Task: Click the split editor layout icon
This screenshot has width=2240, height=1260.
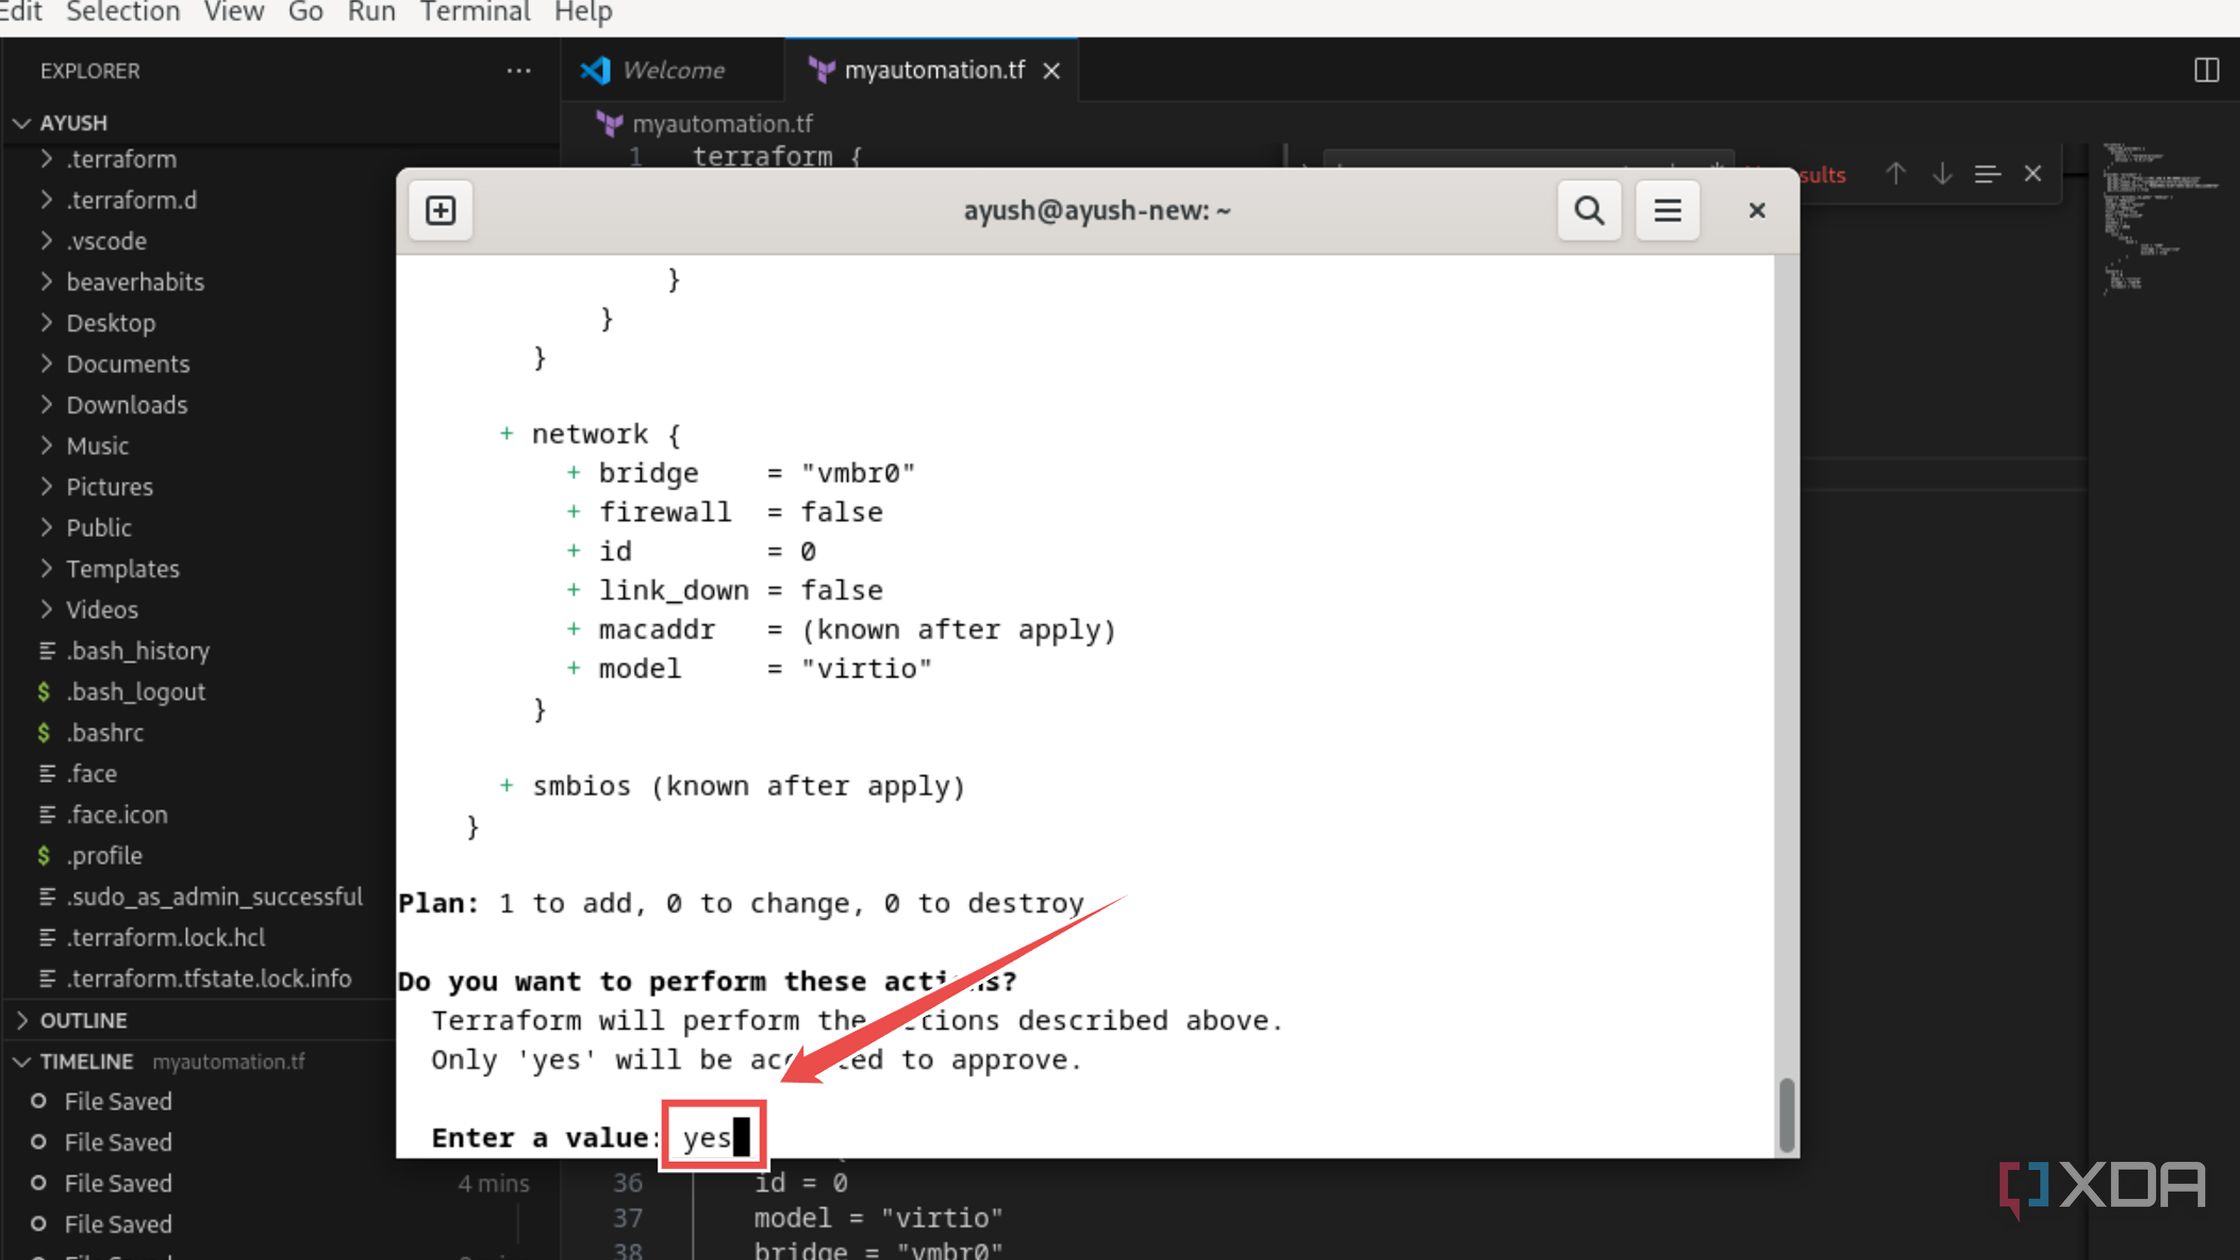Action: point(2206,70)
